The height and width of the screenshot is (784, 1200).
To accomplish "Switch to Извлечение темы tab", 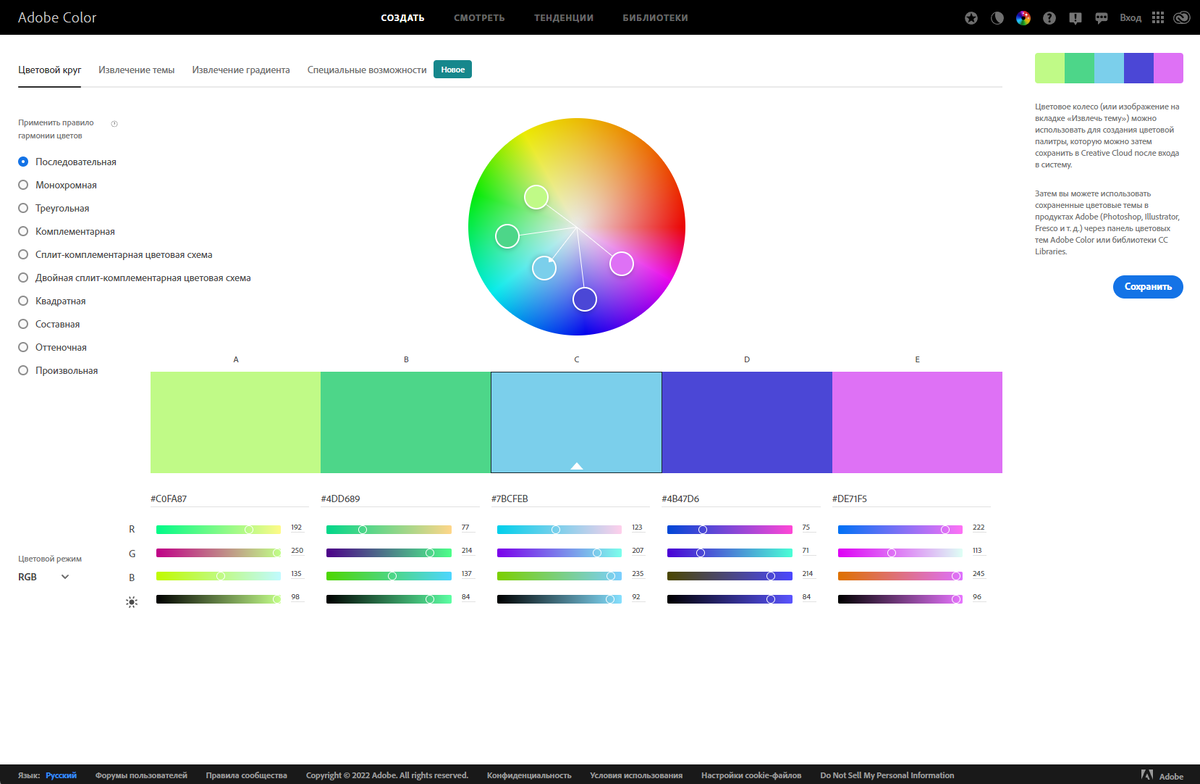I will (x=136, y=70).
